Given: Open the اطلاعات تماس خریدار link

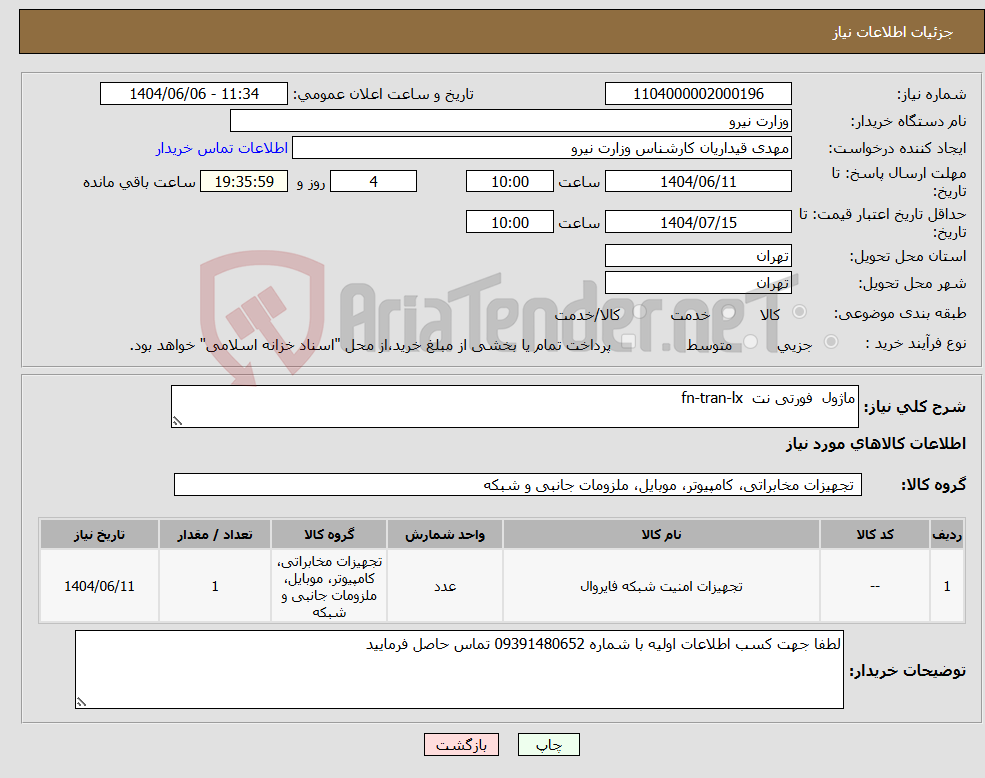Looking at the screenshot, I should click(x=221, y=147).
